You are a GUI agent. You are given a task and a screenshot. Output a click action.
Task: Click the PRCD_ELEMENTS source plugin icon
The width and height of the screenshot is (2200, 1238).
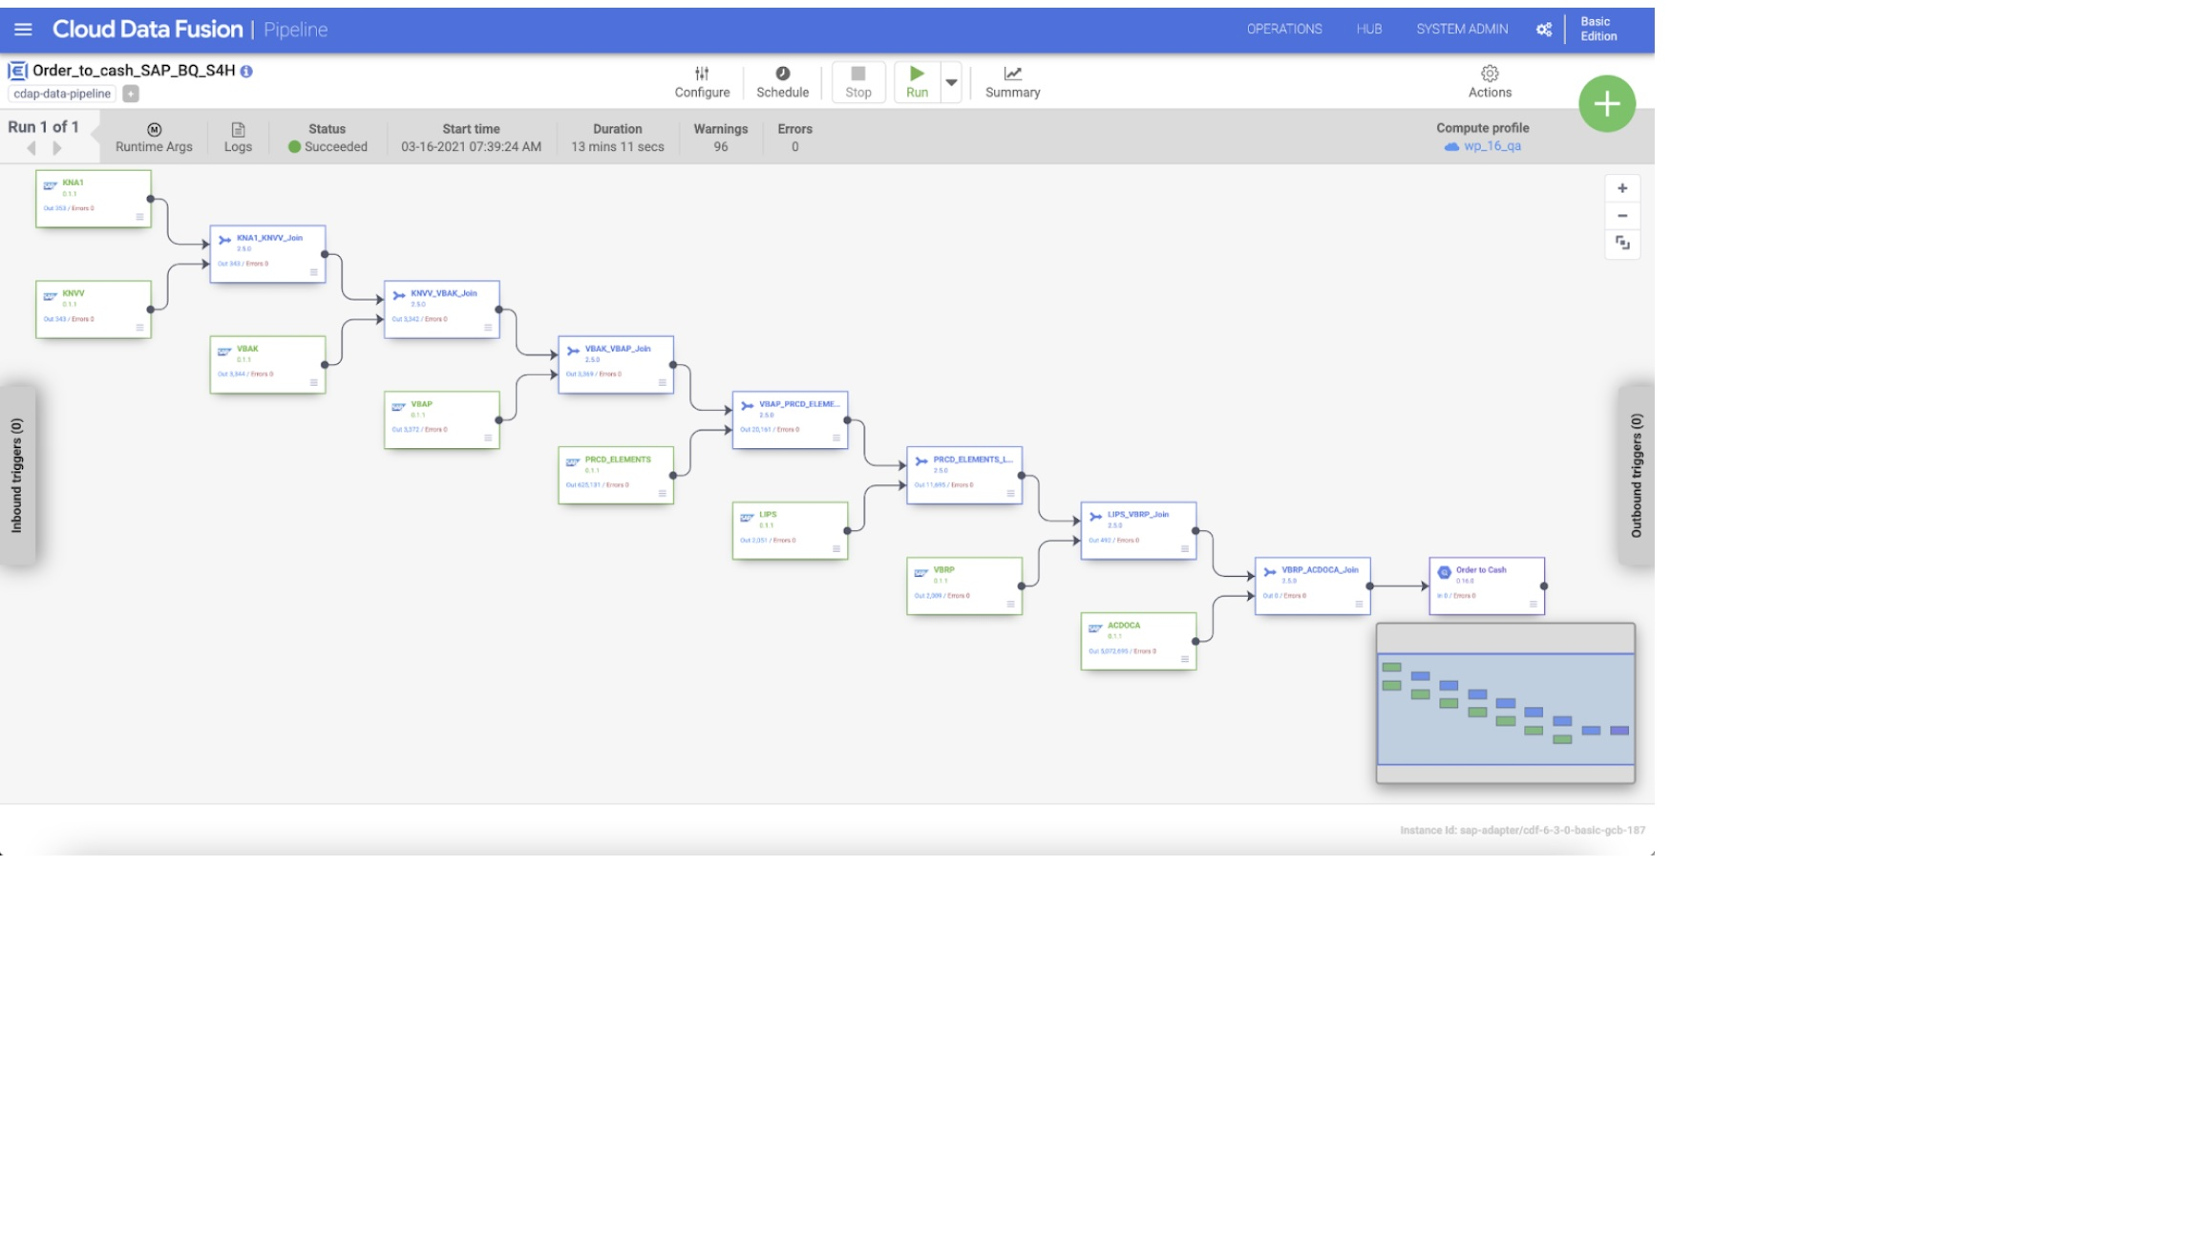point(573,462)
